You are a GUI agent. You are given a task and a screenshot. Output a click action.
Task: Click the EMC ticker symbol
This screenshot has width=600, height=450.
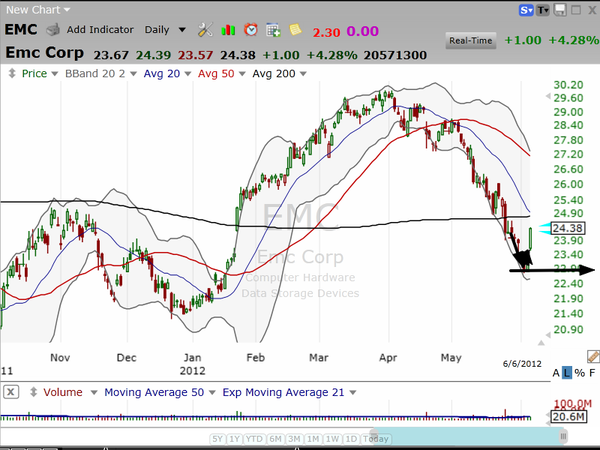[21, 29]
